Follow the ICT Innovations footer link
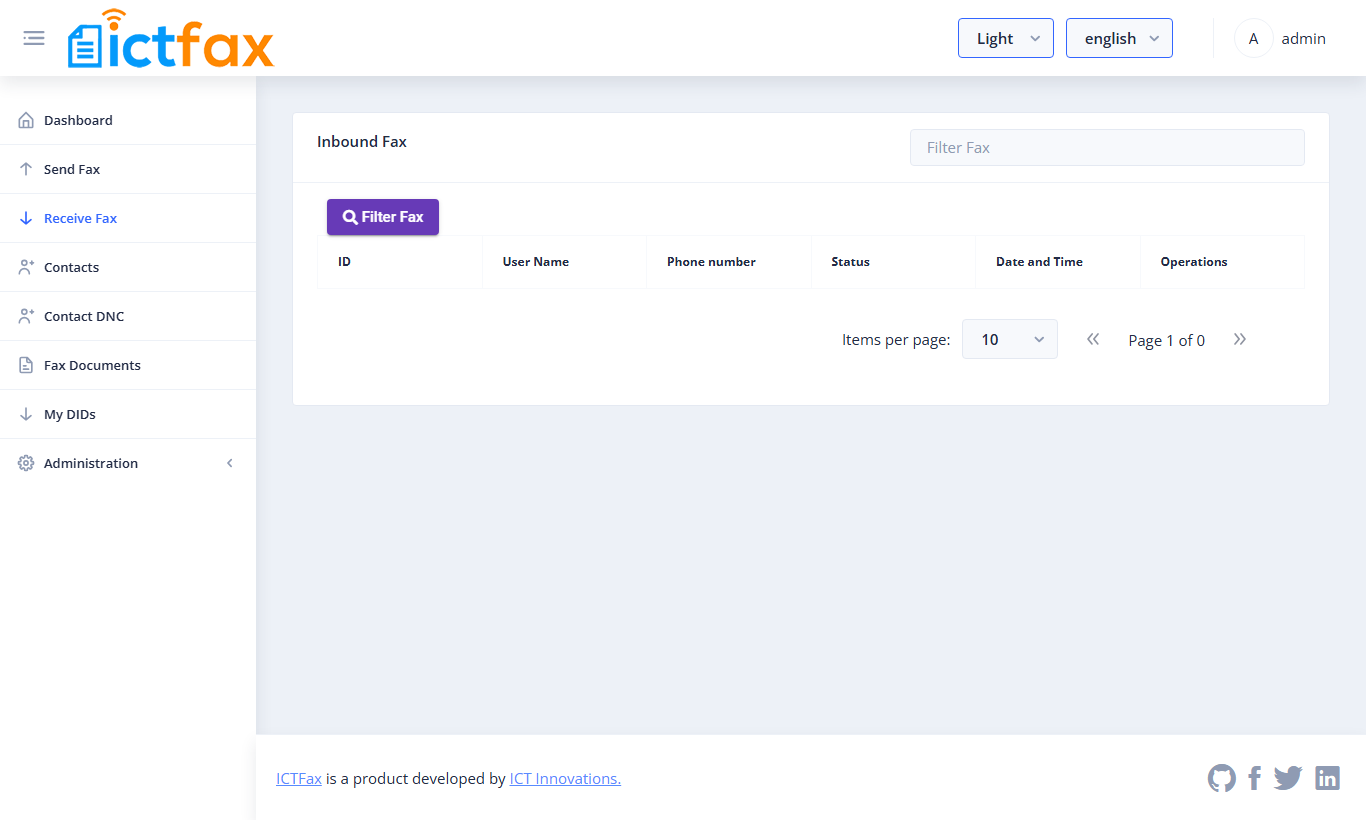Image resolution: width=1366 pixels, height=820 pixels. click(565, 778)
